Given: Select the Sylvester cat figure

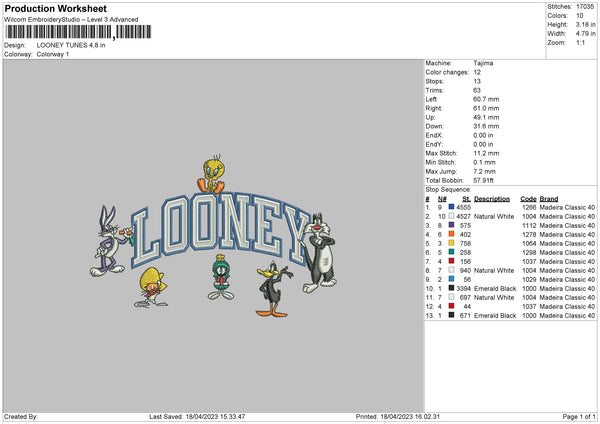Looking at the screenshot, I should pos(320,253).
